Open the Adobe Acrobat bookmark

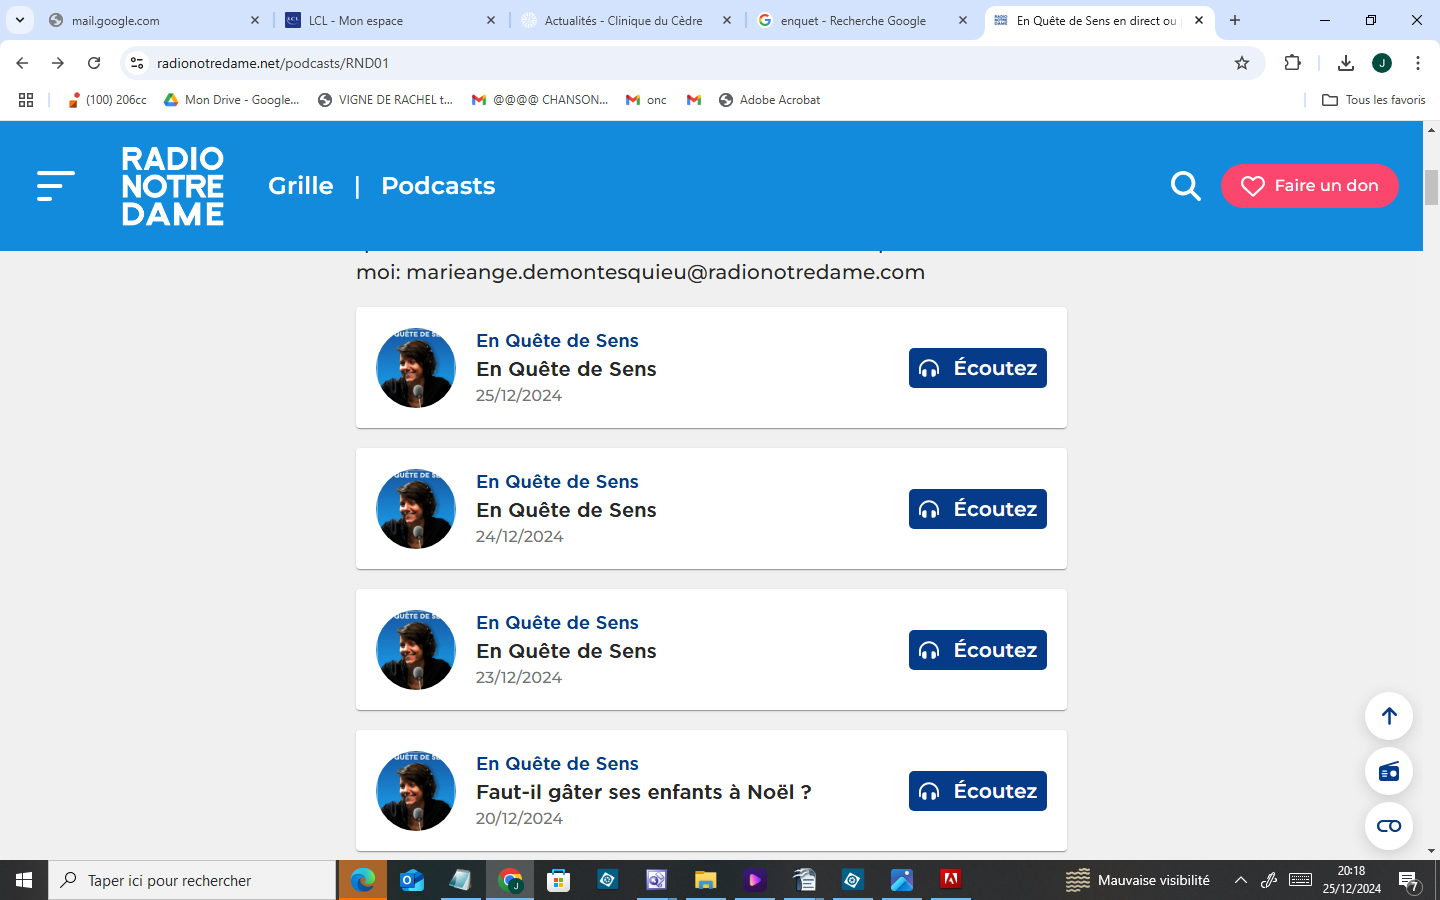coord(769,100)
